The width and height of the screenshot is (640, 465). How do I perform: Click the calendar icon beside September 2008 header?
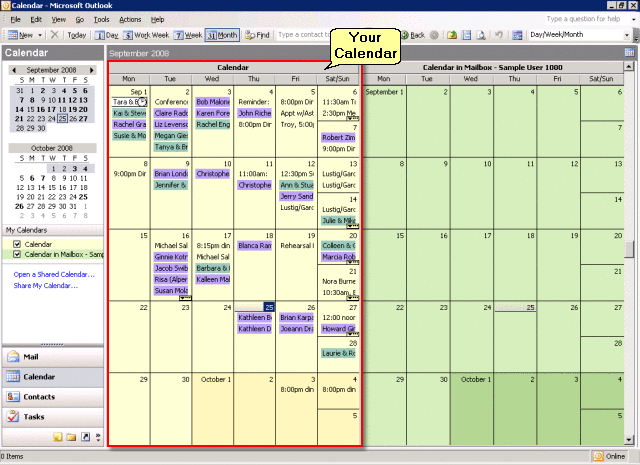(x=629, y=53)
